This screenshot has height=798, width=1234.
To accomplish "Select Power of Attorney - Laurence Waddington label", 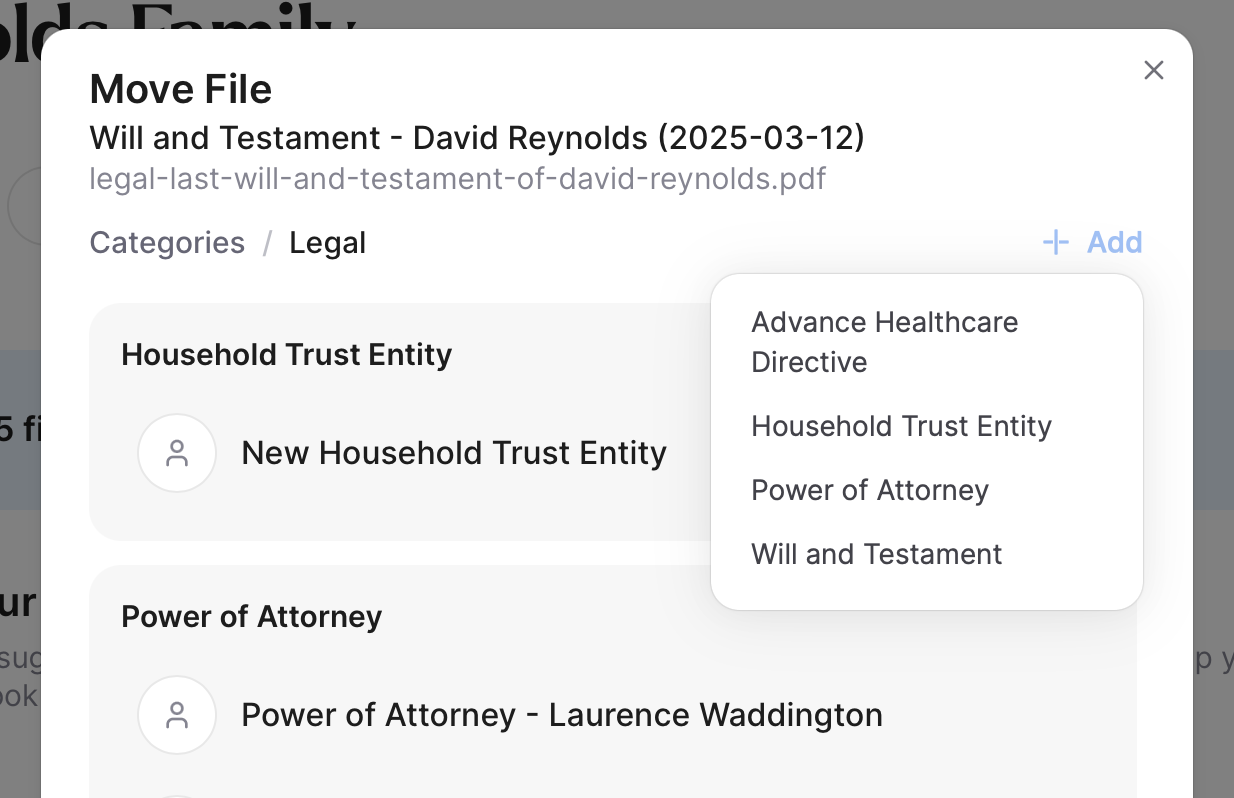I will (562, 715).
